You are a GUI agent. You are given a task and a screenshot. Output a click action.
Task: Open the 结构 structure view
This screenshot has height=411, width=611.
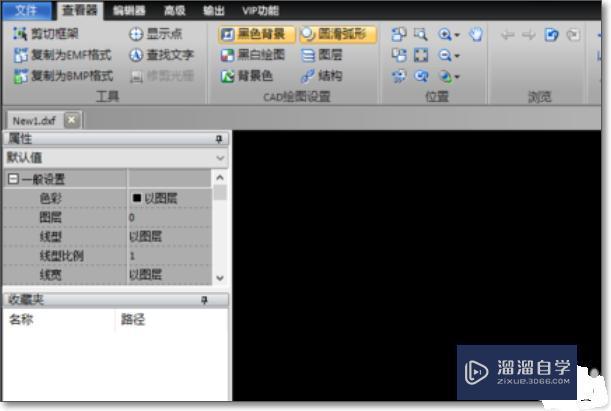tap(322, 76)
